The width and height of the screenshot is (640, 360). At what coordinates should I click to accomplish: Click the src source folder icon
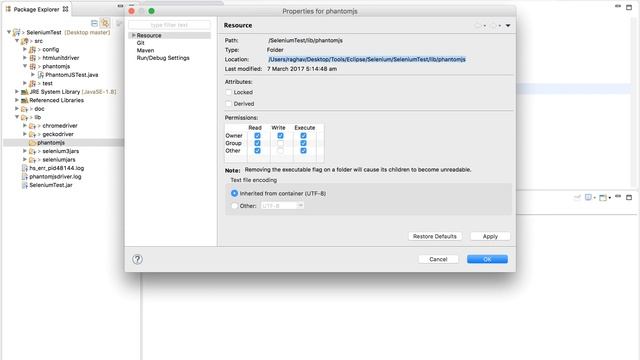[x=24, y=41]
